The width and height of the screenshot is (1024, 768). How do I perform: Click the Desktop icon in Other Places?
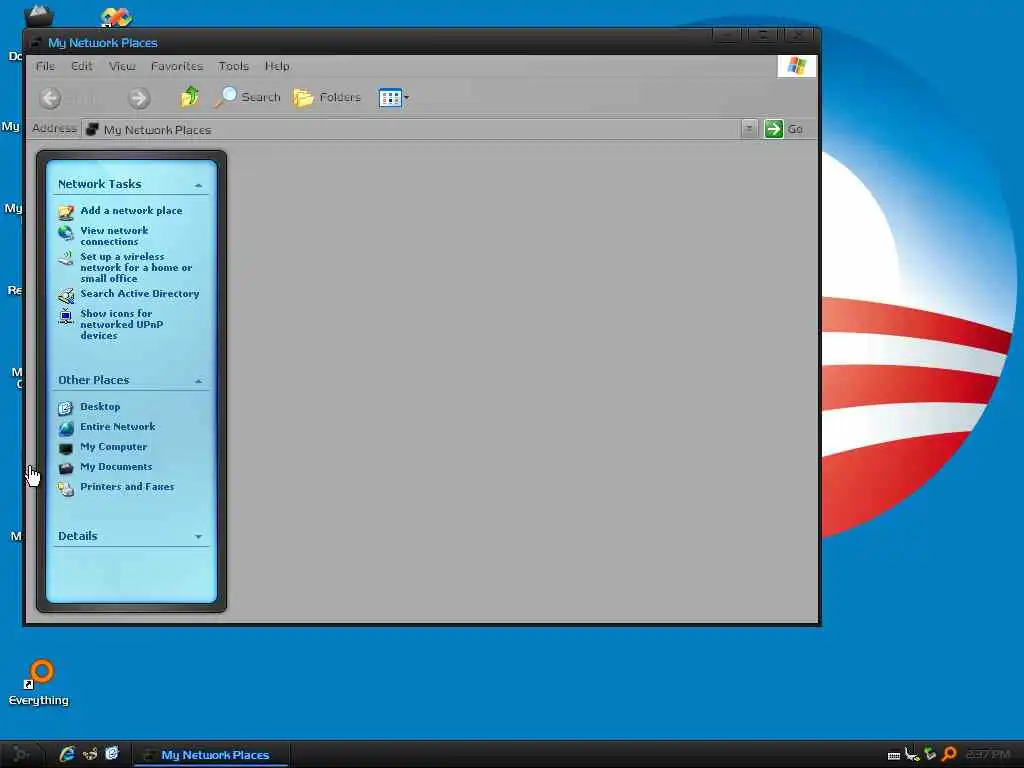point(65,408)
